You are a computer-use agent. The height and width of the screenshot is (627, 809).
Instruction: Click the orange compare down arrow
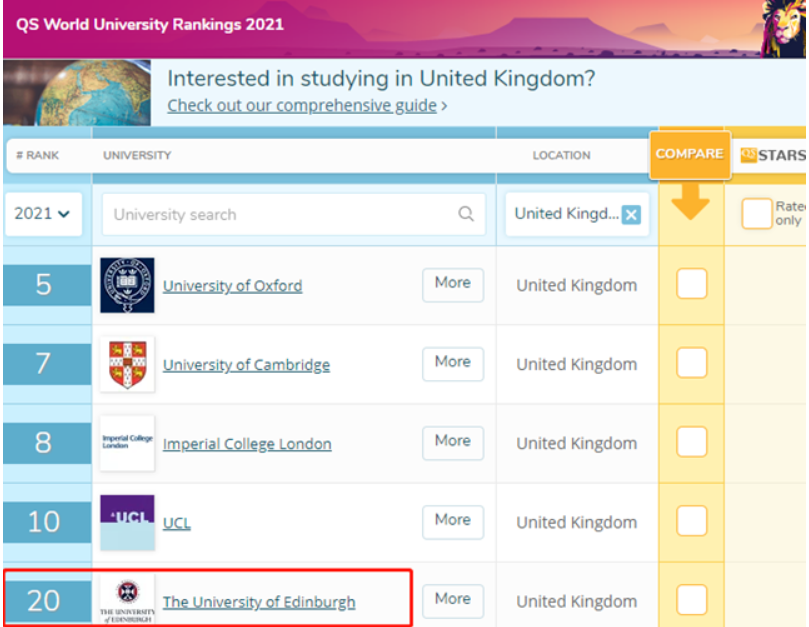(690, 203)
